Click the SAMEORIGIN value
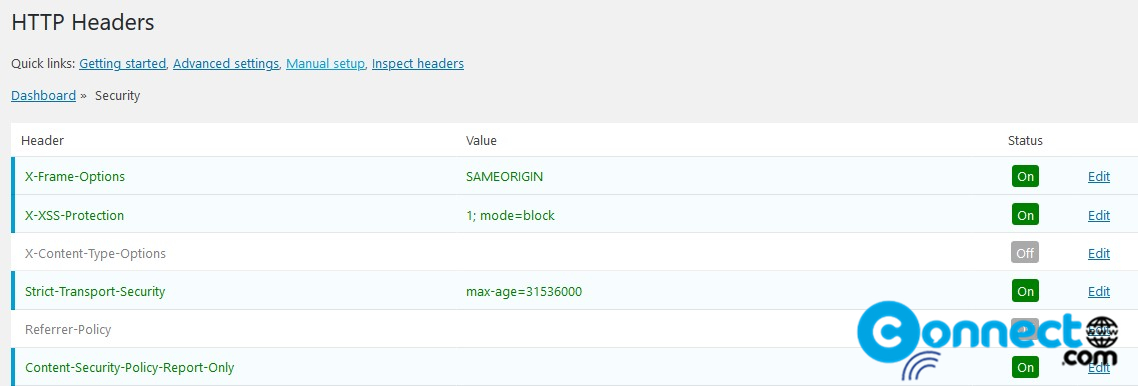The image size is (1138, 386). click(x=504, y=176)
